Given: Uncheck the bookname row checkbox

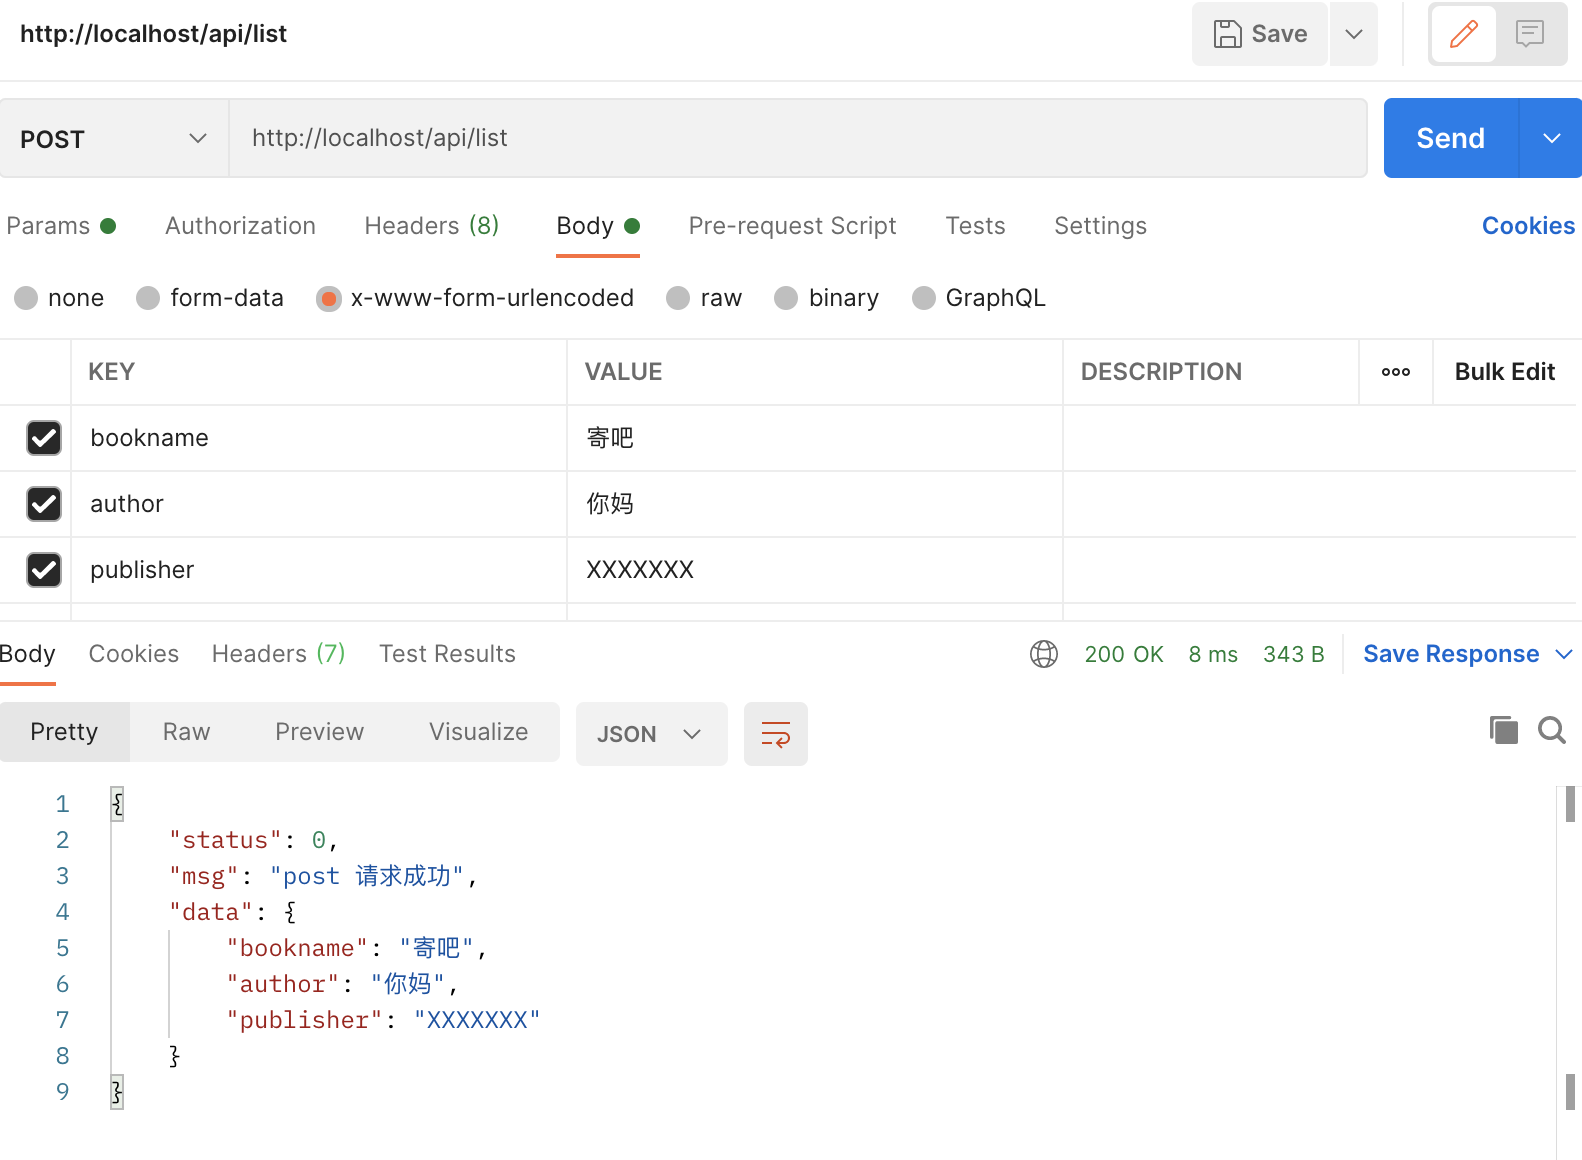Looking at the screenshot, I should pos(44,438).
